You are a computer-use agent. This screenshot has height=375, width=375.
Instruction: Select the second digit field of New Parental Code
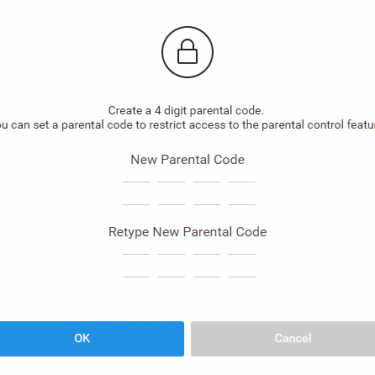click(171, 193)
